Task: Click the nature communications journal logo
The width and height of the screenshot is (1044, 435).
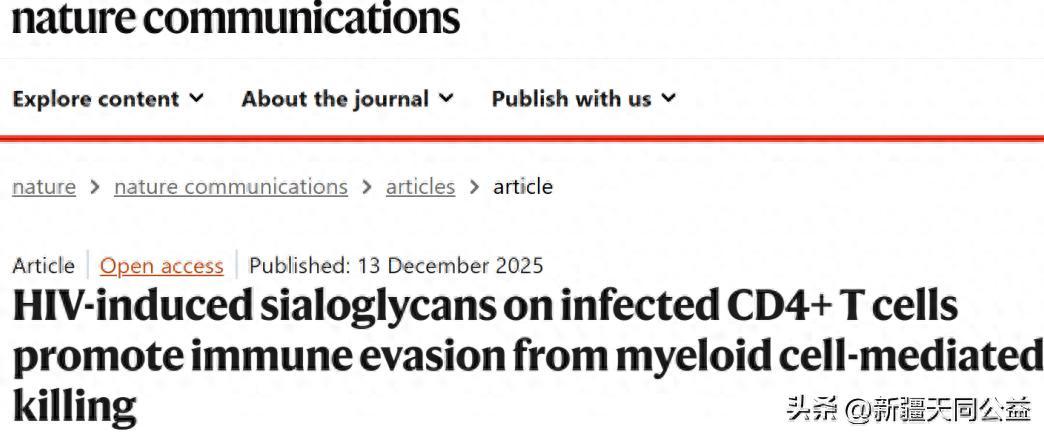Action: (x=236, y=19)
